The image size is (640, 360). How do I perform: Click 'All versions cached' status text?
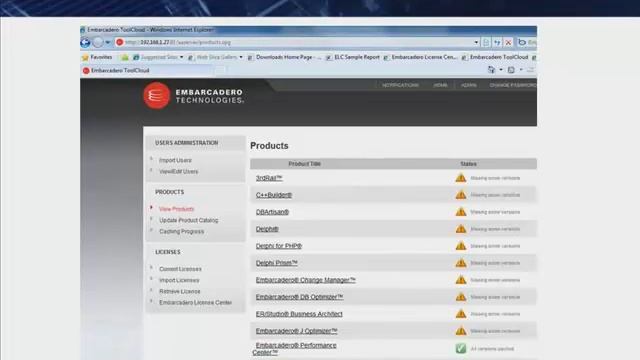(492, 349)
